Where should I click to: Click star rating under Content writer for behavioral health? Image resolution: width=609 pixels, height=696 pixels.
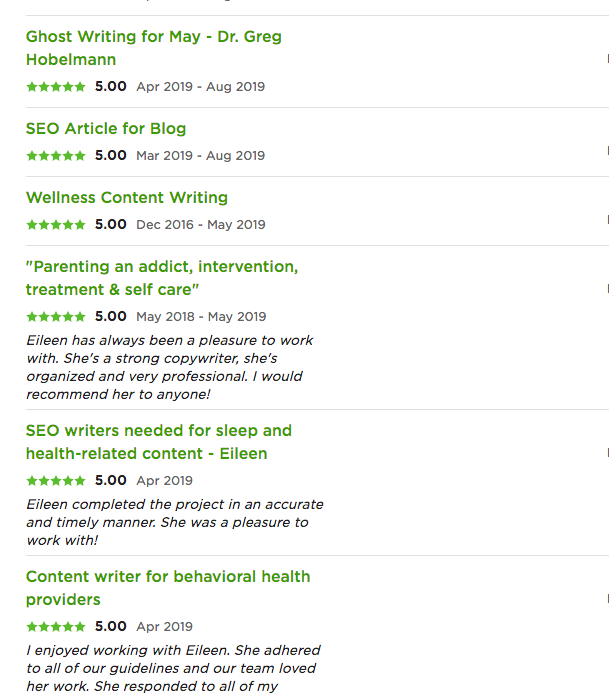[x=56, y=627]
